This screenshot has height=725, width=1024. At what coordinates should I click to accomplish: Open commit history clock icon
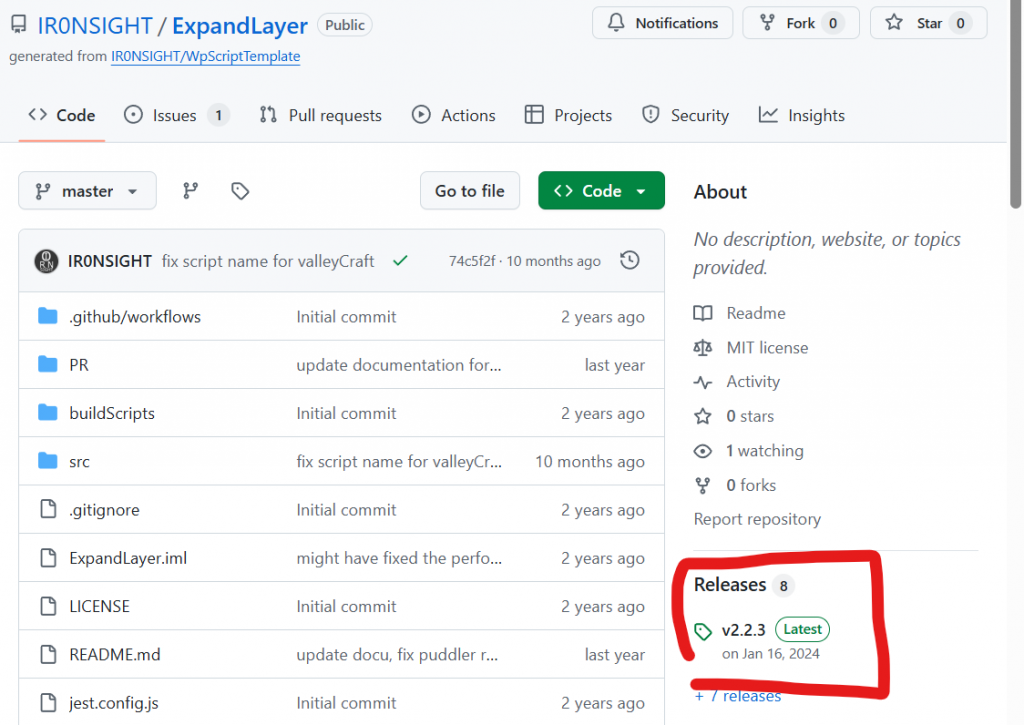629,261
